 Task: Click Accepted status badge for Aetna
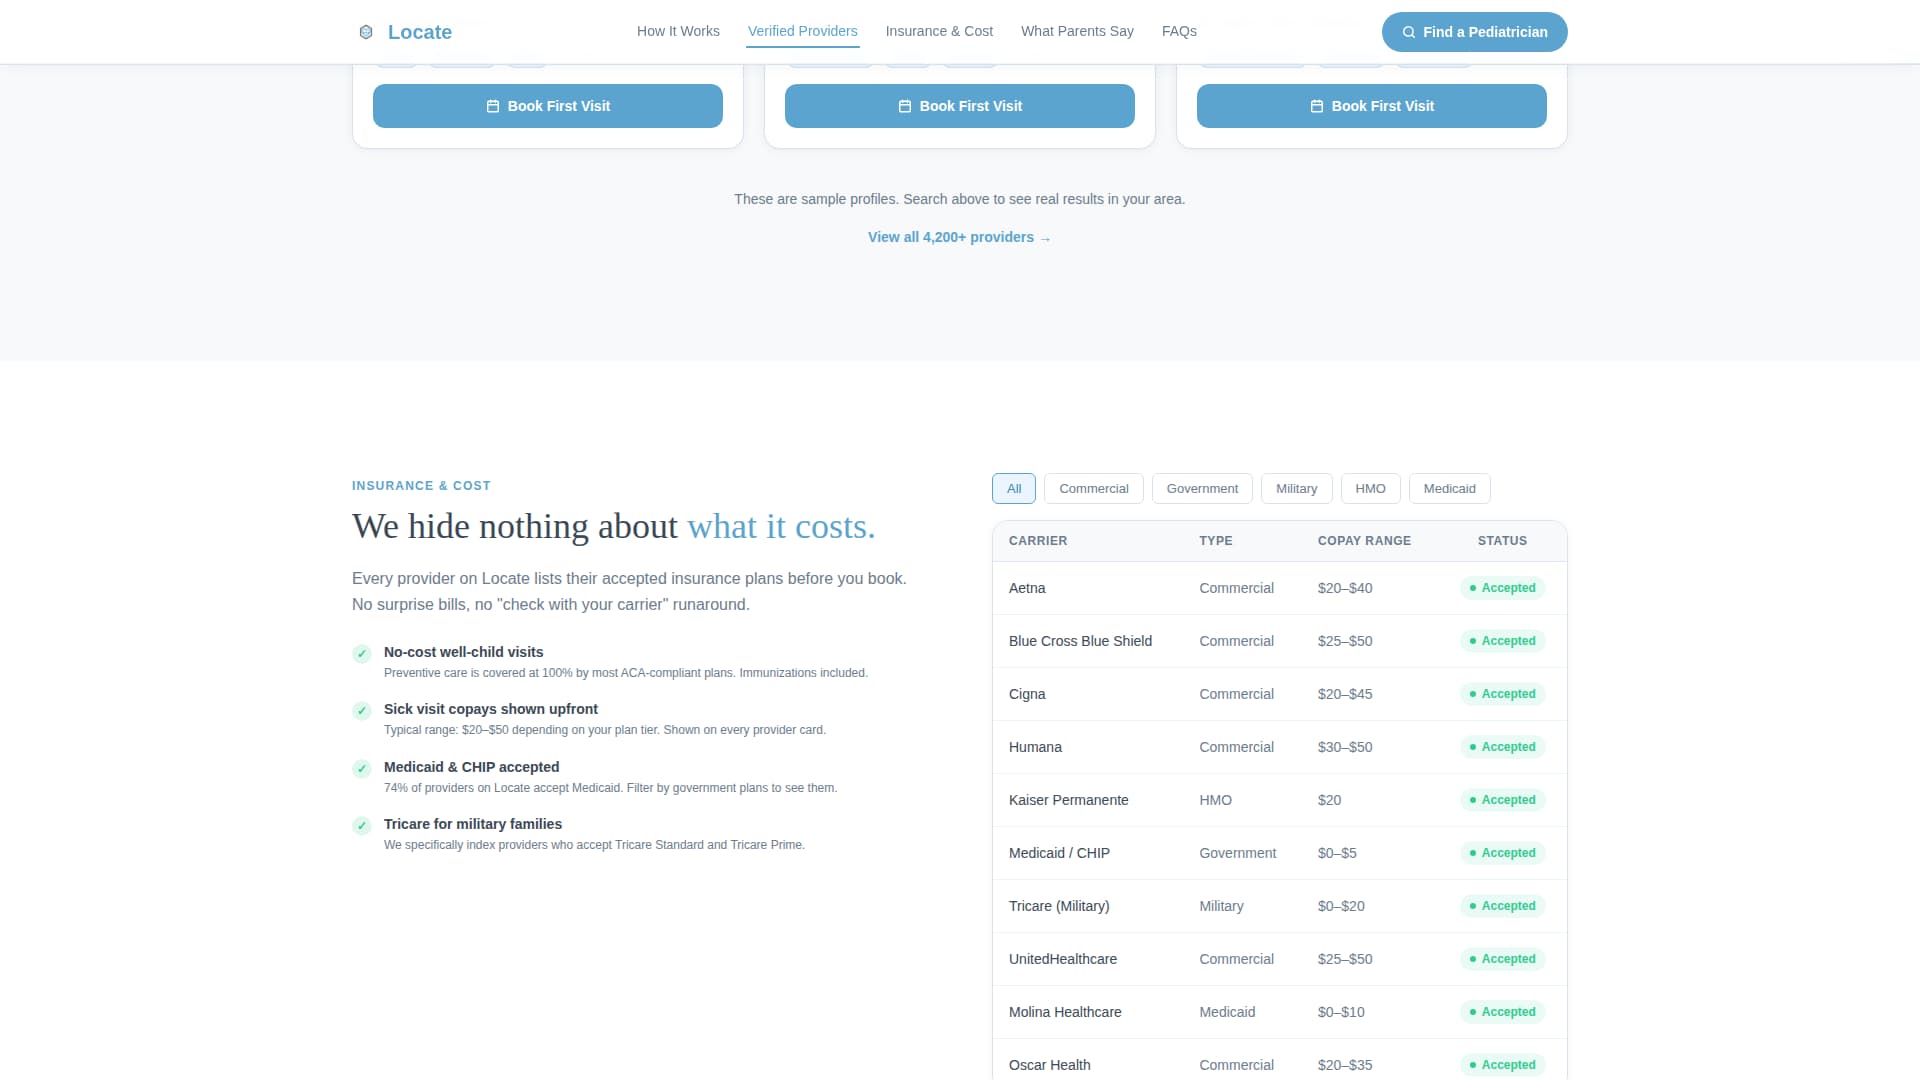(1502, 588)
